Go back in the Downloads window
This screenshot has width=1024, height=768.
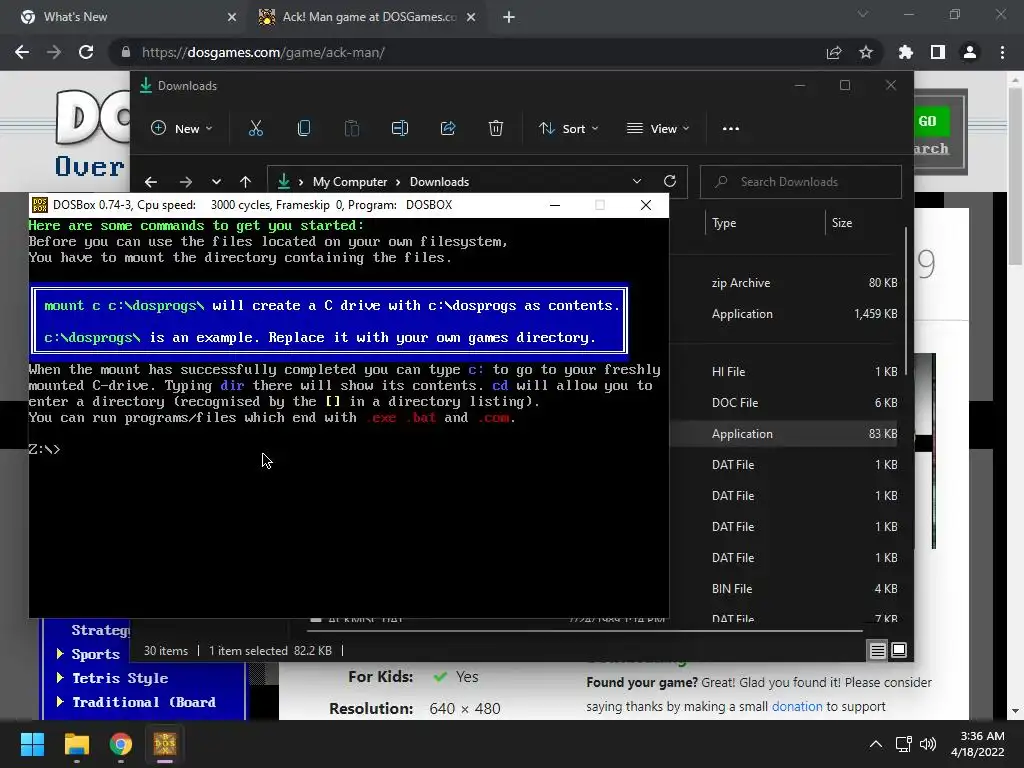coord(151,182)
